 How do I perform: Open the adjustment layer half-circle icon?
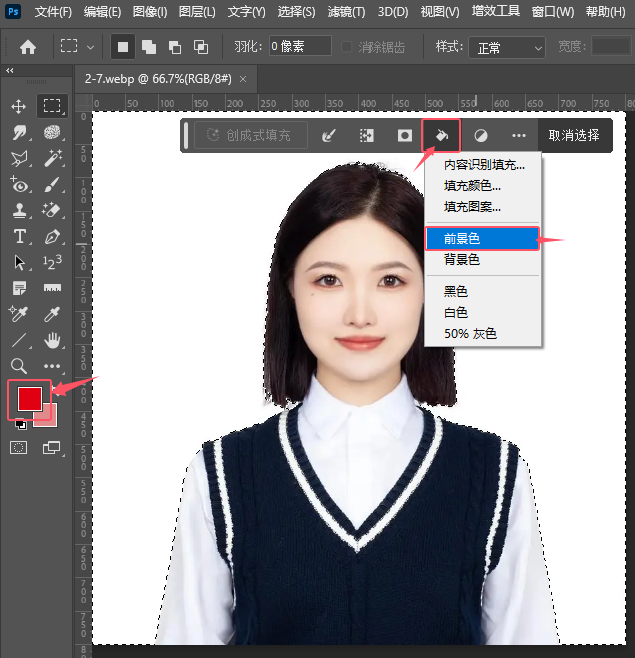[x=481, y=135]
